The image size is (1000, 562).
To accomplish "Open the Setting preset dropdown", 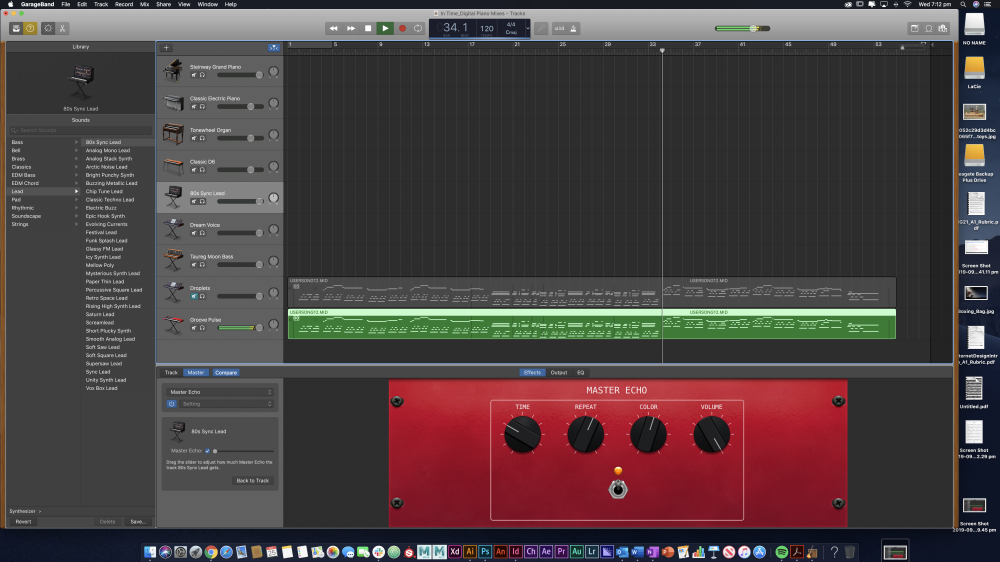I will pyautogui.click(x=226, y=404).
